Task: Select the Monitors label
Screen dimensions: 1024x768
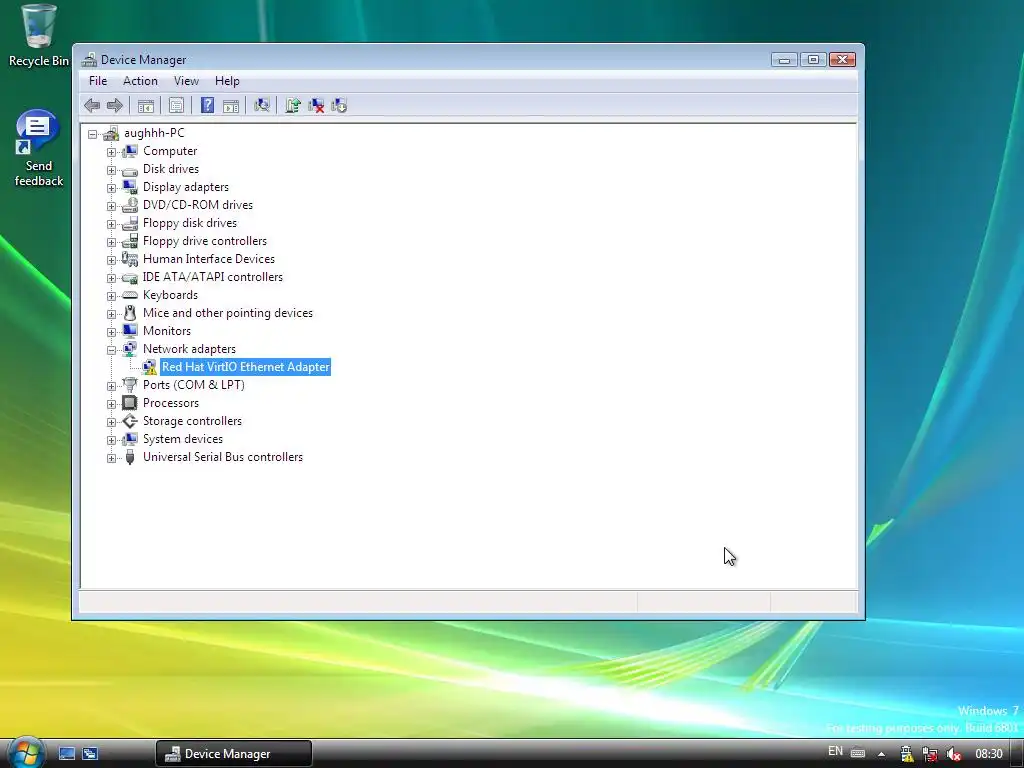Action: (x=167, y=331)
